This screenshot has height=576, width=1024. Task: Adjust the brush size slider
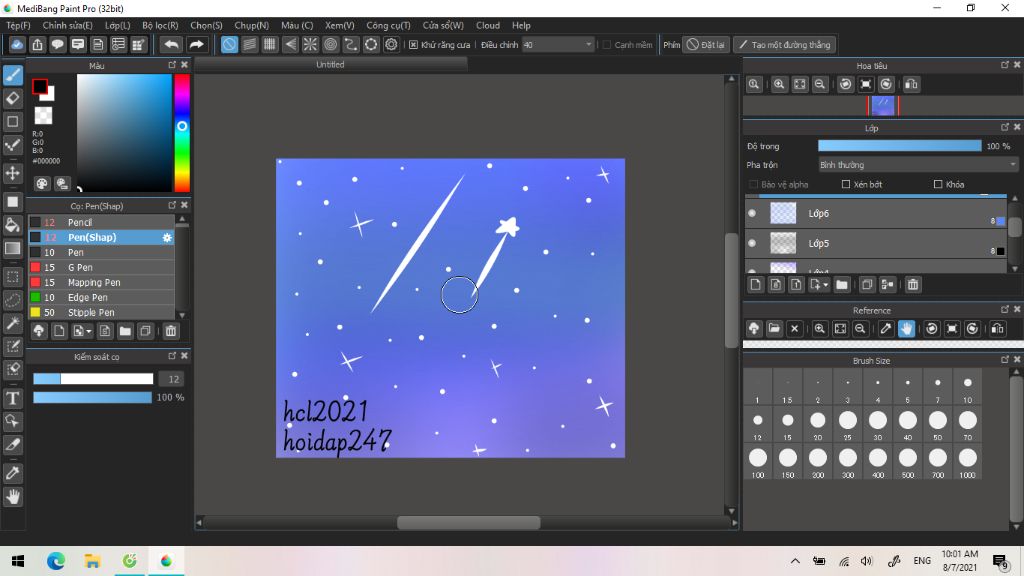(93, 379)
